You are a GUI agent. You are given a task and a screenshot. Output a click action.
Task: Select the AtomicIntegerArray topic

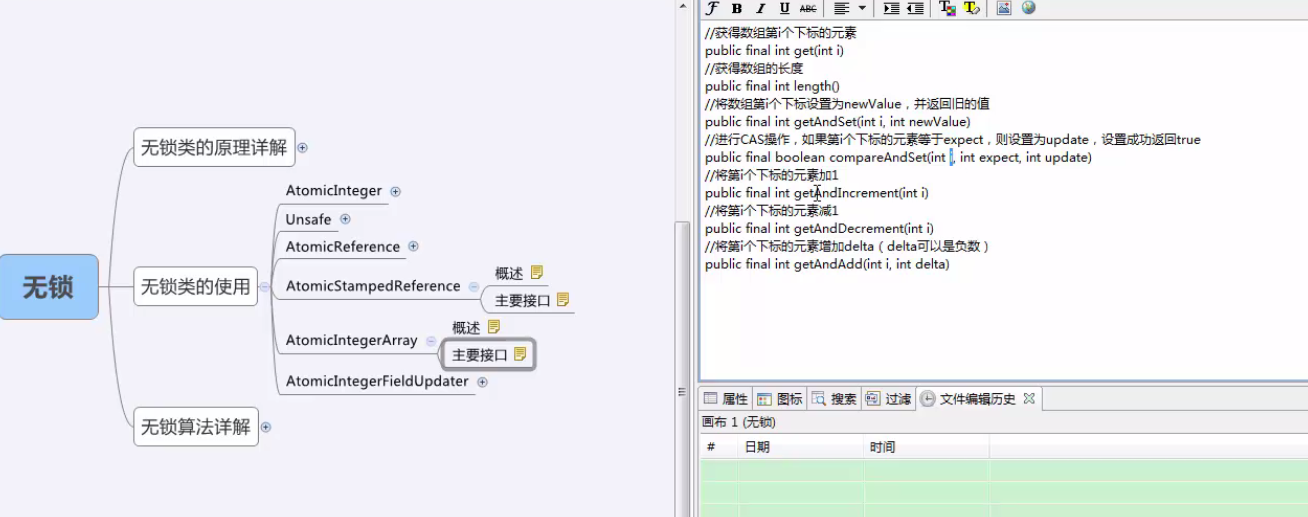click(x=351, y=340)
